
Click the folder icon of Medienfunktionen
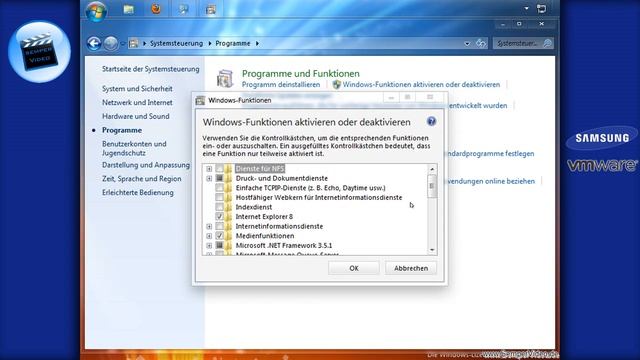[228, 236]
